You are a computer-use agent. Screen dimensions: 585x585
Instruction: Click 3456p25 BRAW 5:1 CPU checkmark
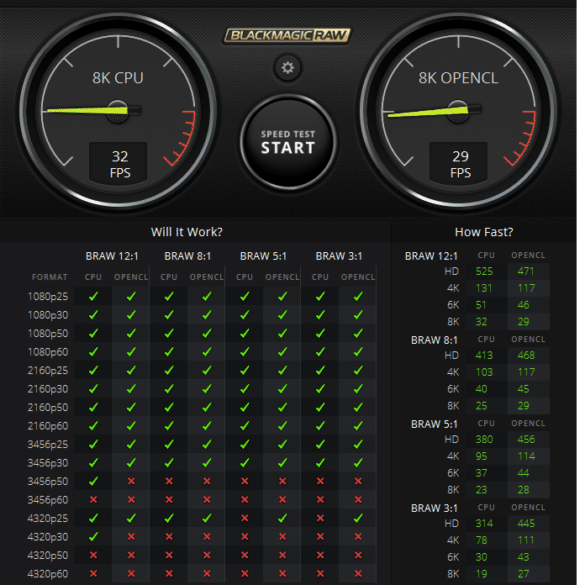click(x=244, y=444)
